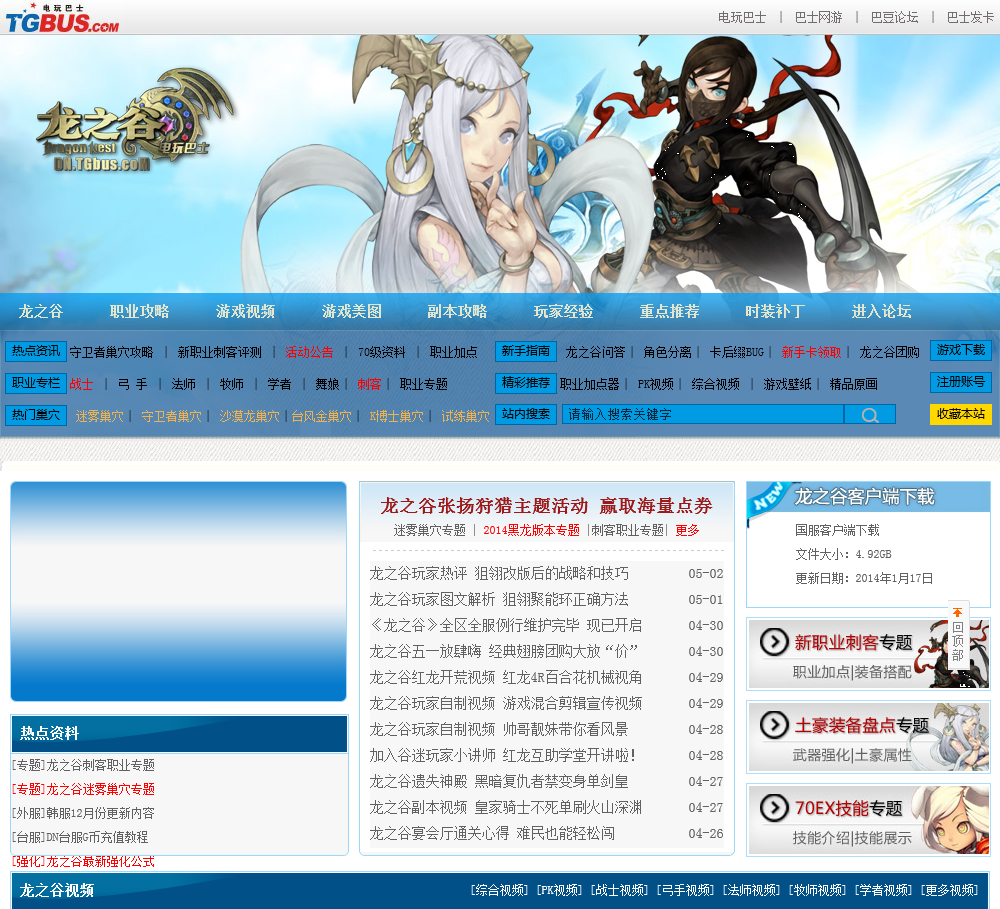Select the 职业攻略 nav tab
The height and width of the screenshot is (909, 1000).
point(139,311)
